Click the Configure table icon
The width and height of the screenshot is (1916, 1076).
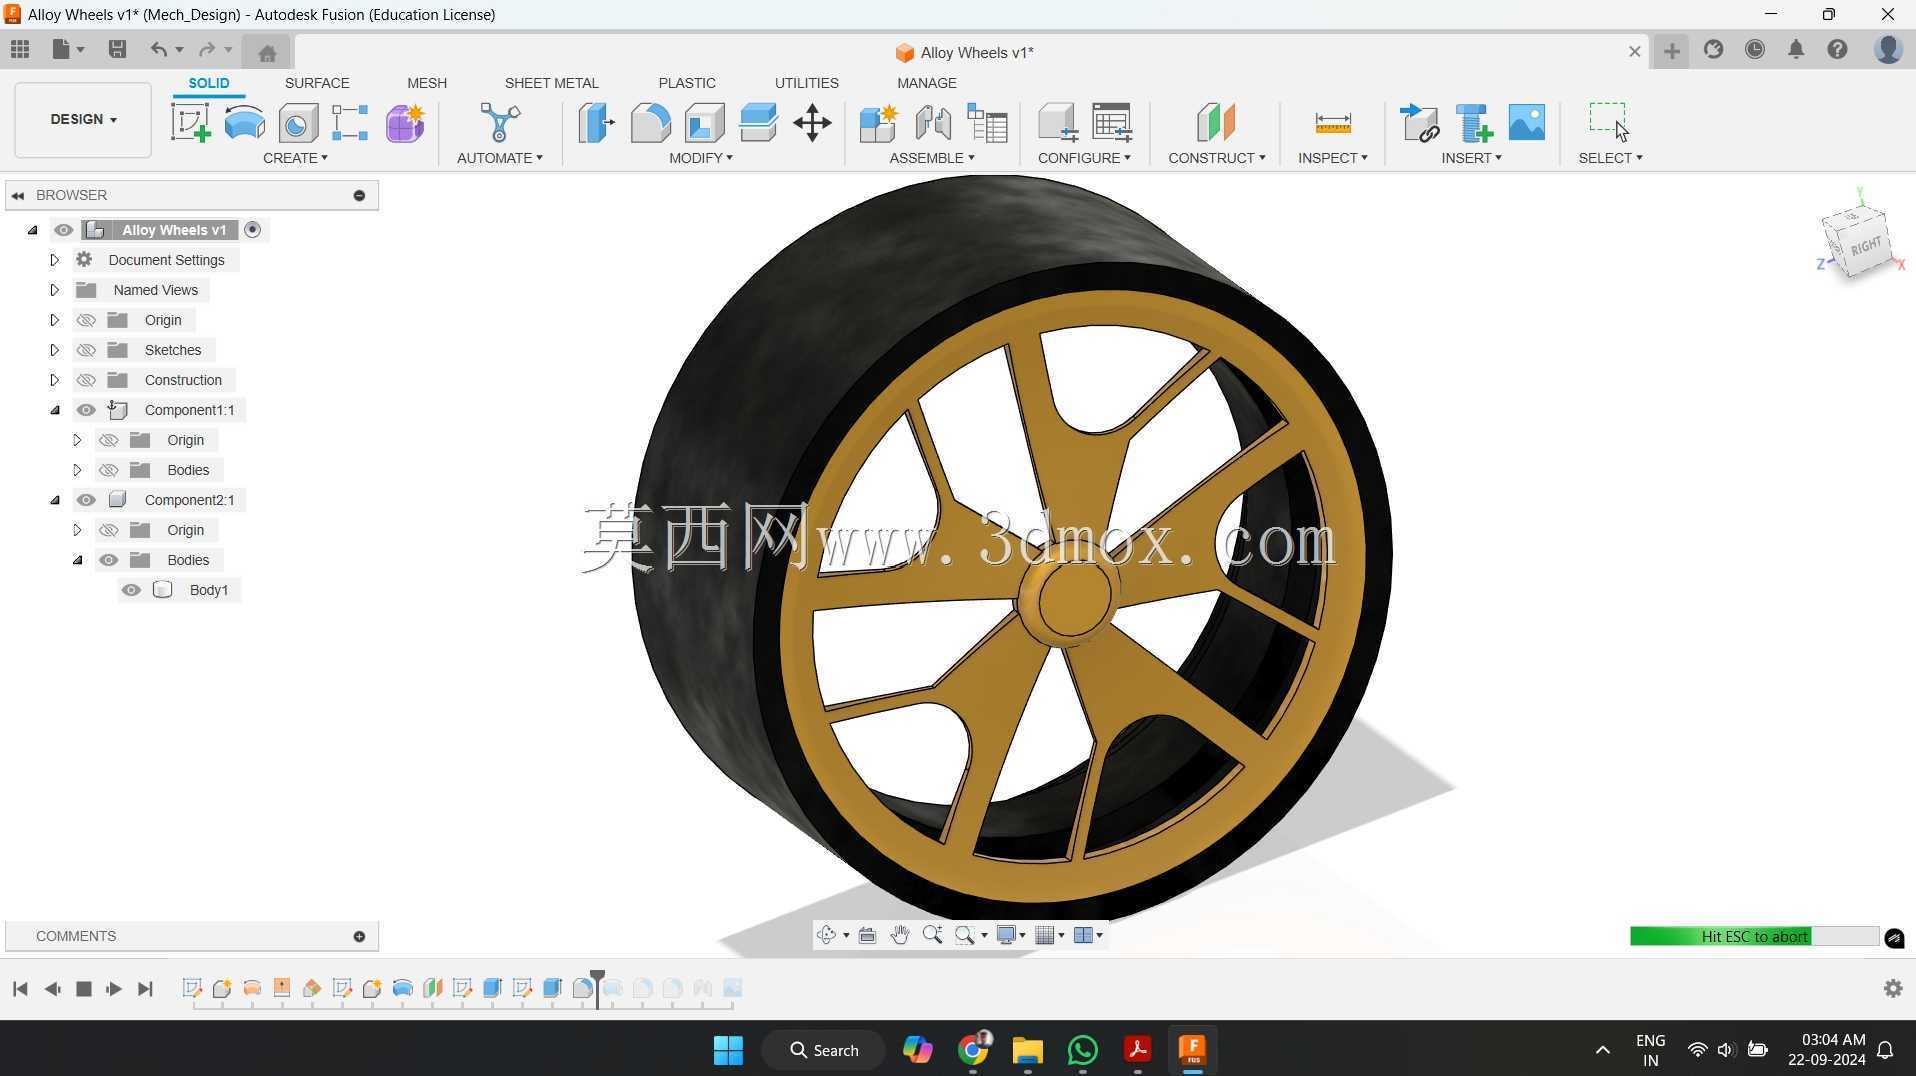[1111, 122]
